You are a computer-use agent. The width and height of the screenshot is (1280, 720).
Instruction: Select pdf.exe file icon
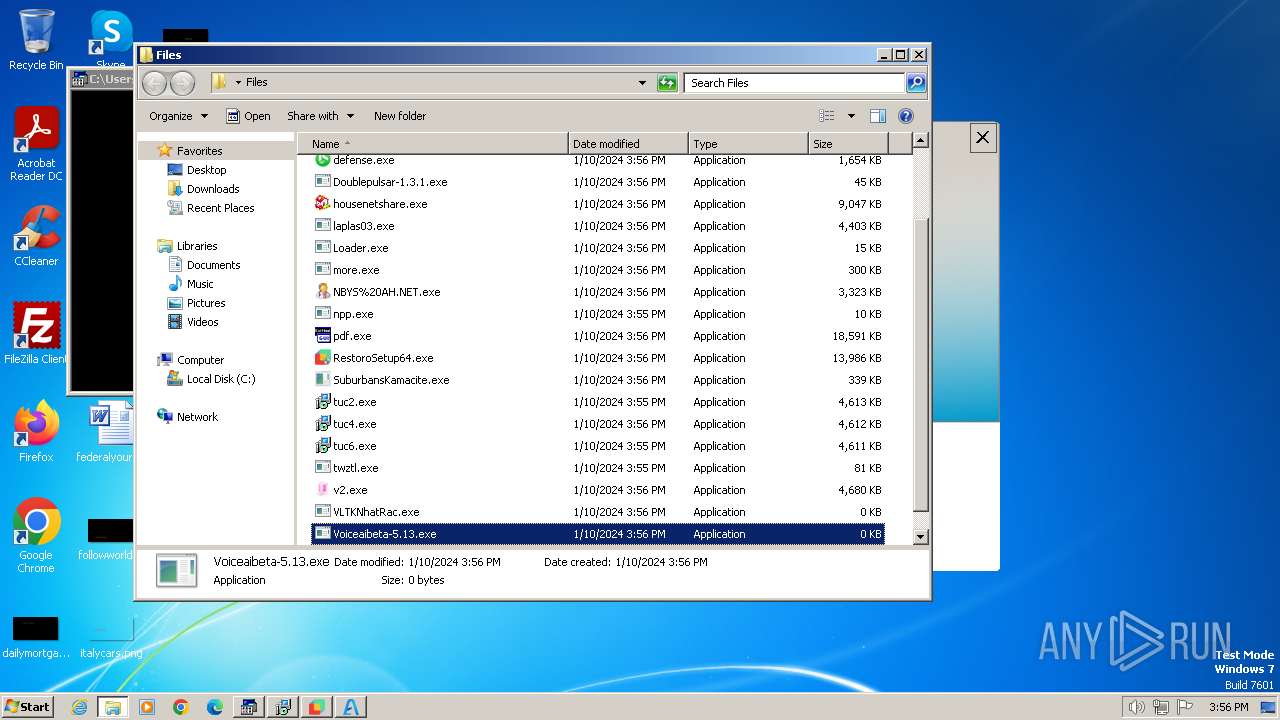322,336
